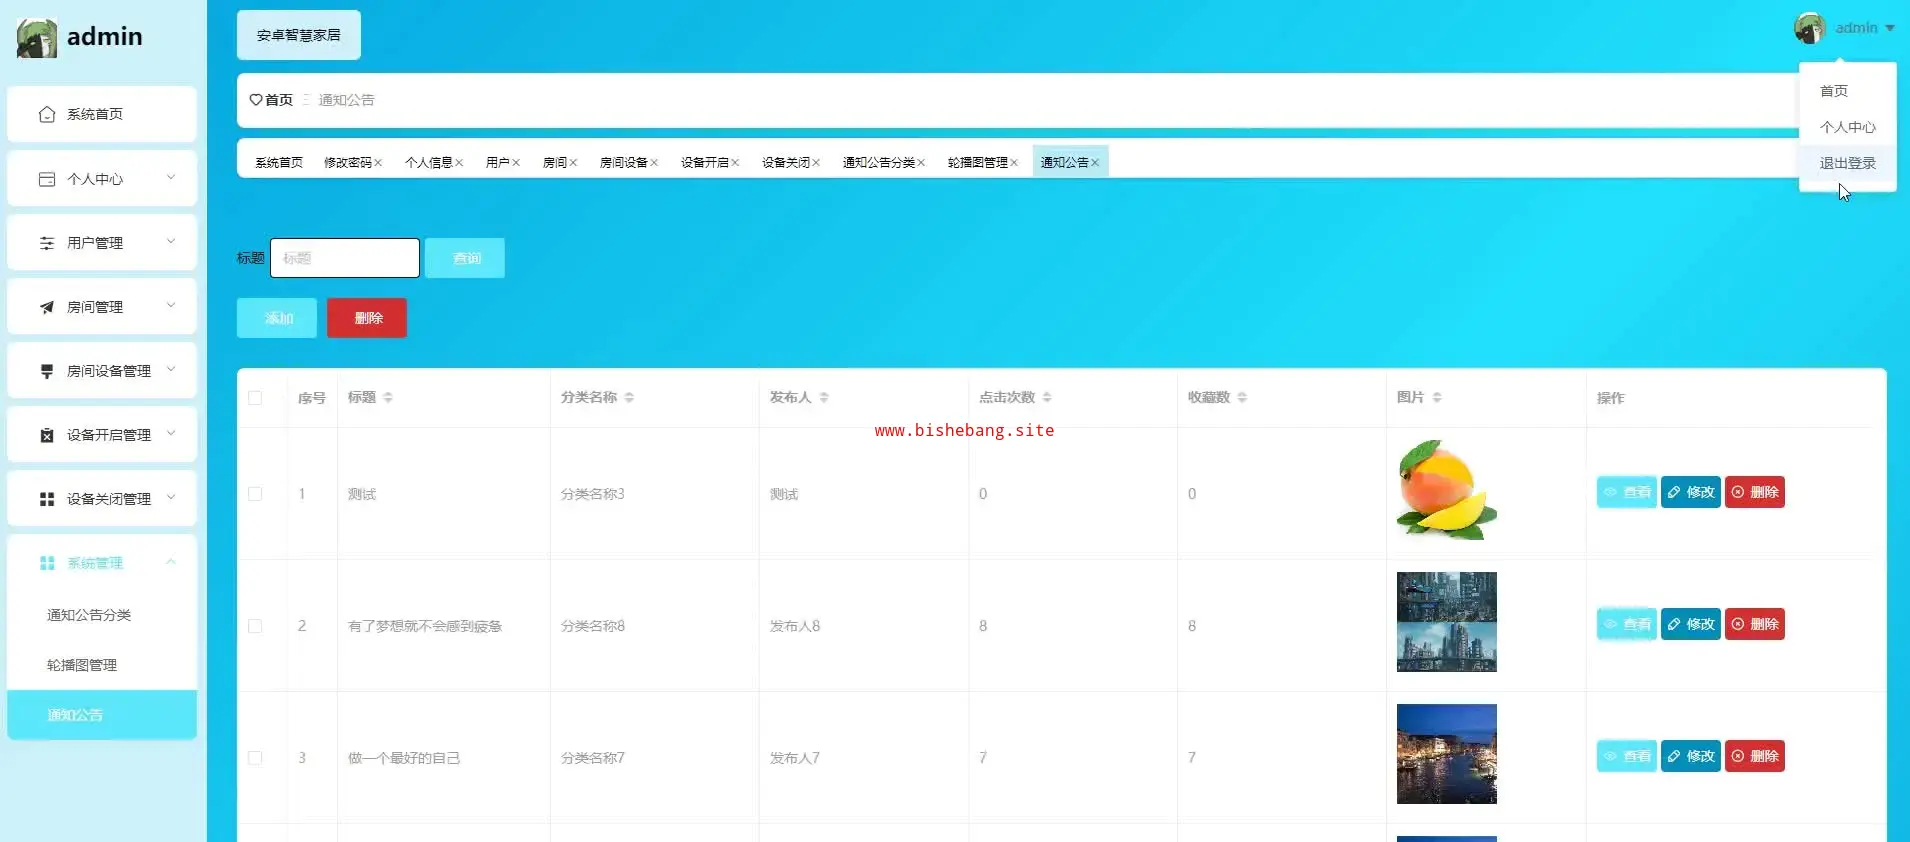Check the row 3 做一个最好的自己 checkbox

[255, 758]
